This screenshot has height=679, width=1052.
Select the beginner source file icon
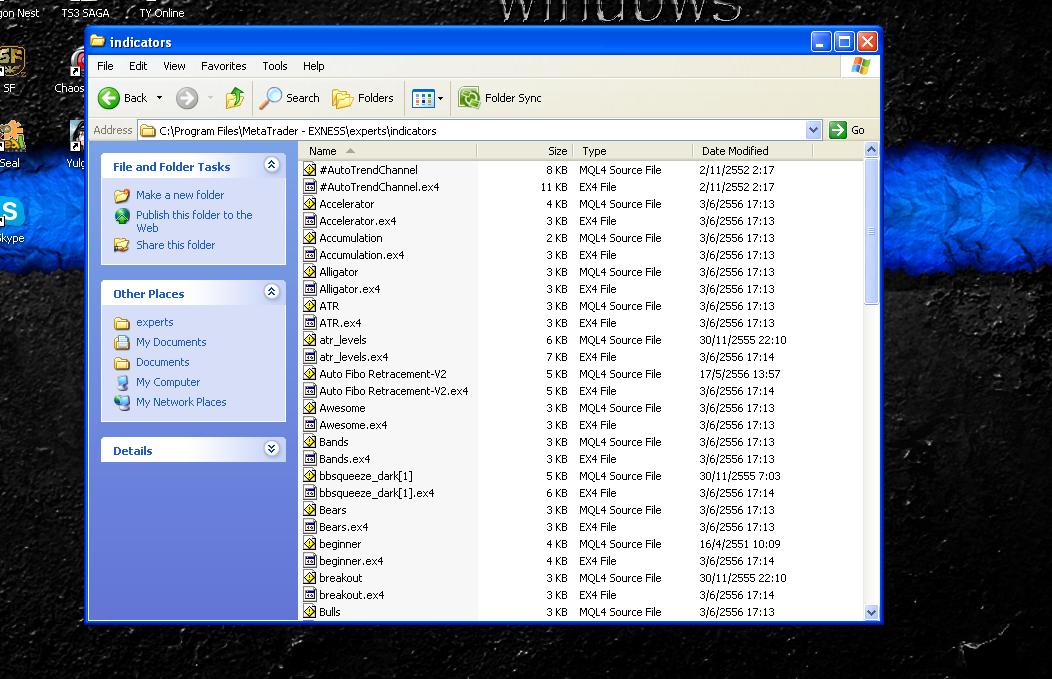(x=309, y=543)
